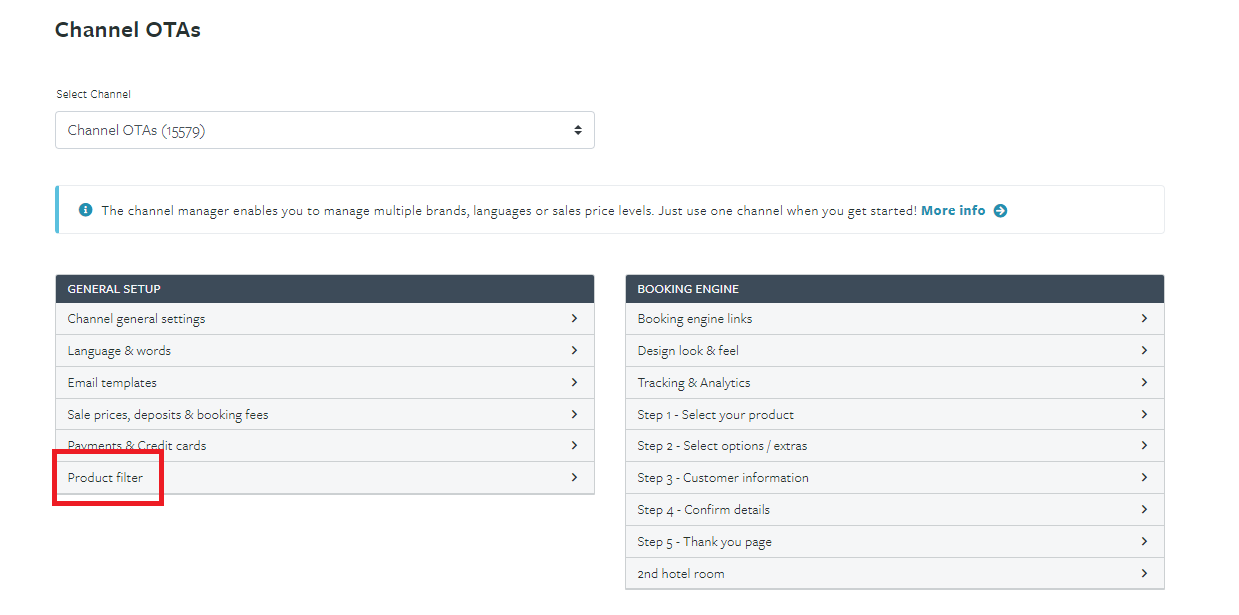Click the dropdown arrows in channel selector
Viewport: 1239px width, 615px height.
click(x=577, y=130)
